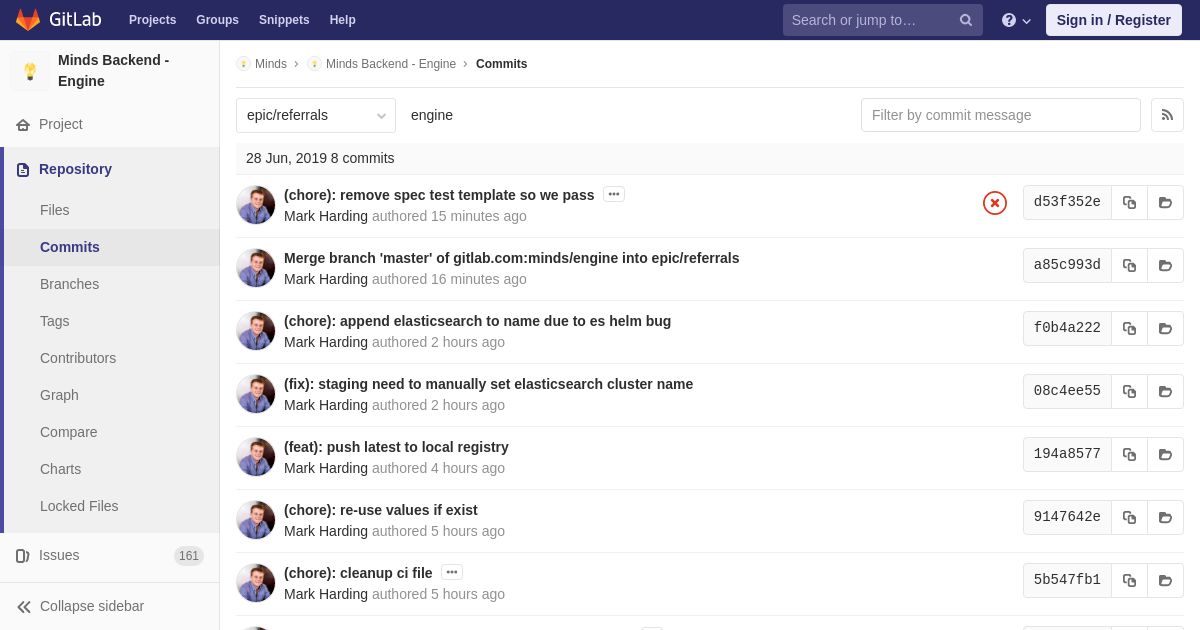
Task: Open commit 'staging need to manually set' link
Action: coord(489,384)
